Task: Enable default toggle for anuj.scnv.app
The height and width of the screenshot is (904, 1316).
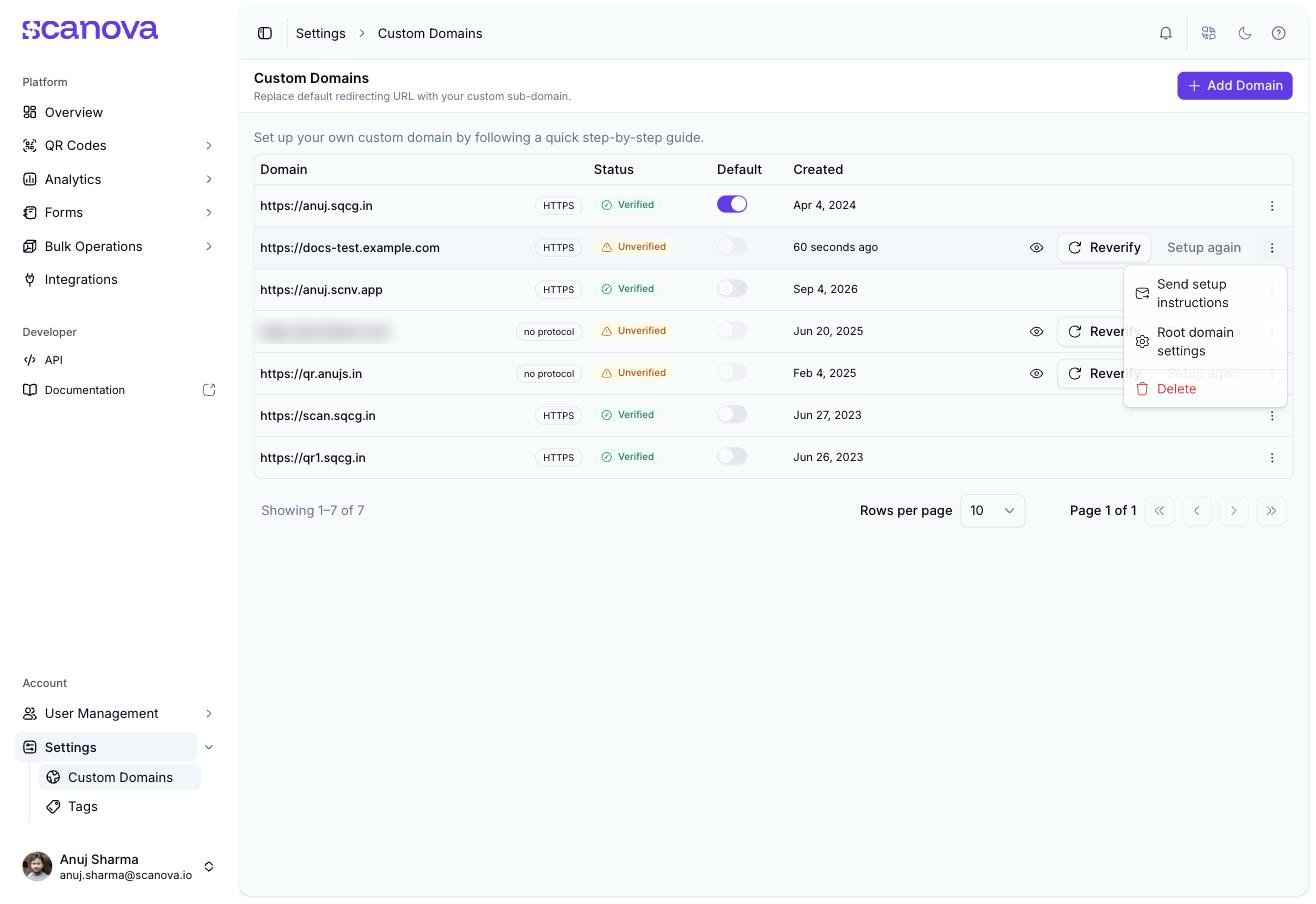Action: pyautogui.click(x=732, y=288)
